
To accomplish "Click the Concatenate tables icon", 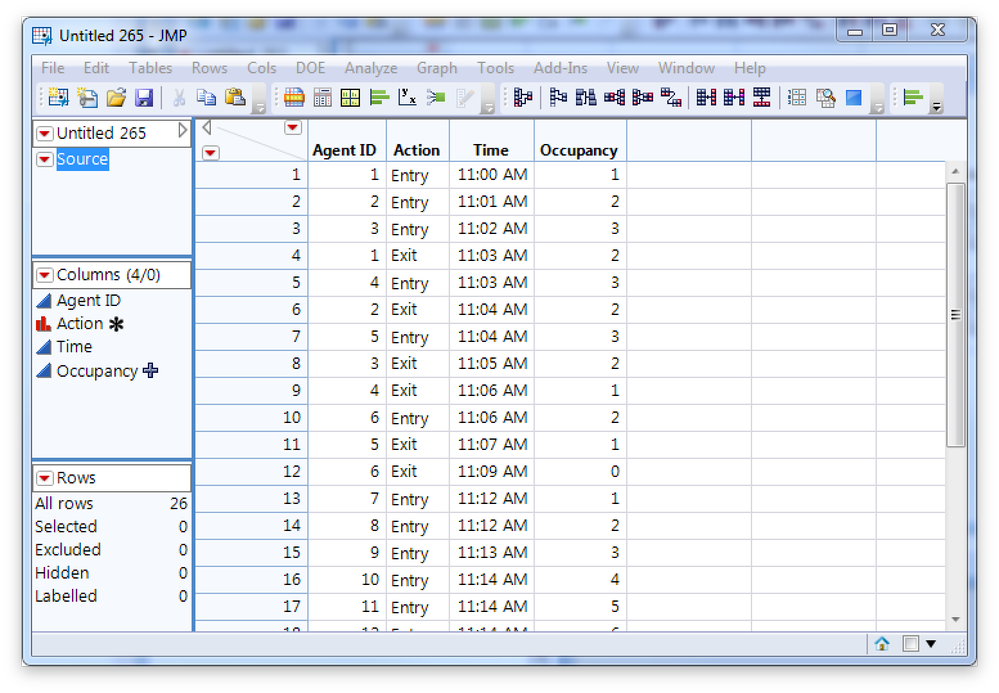I will [762, 97].
